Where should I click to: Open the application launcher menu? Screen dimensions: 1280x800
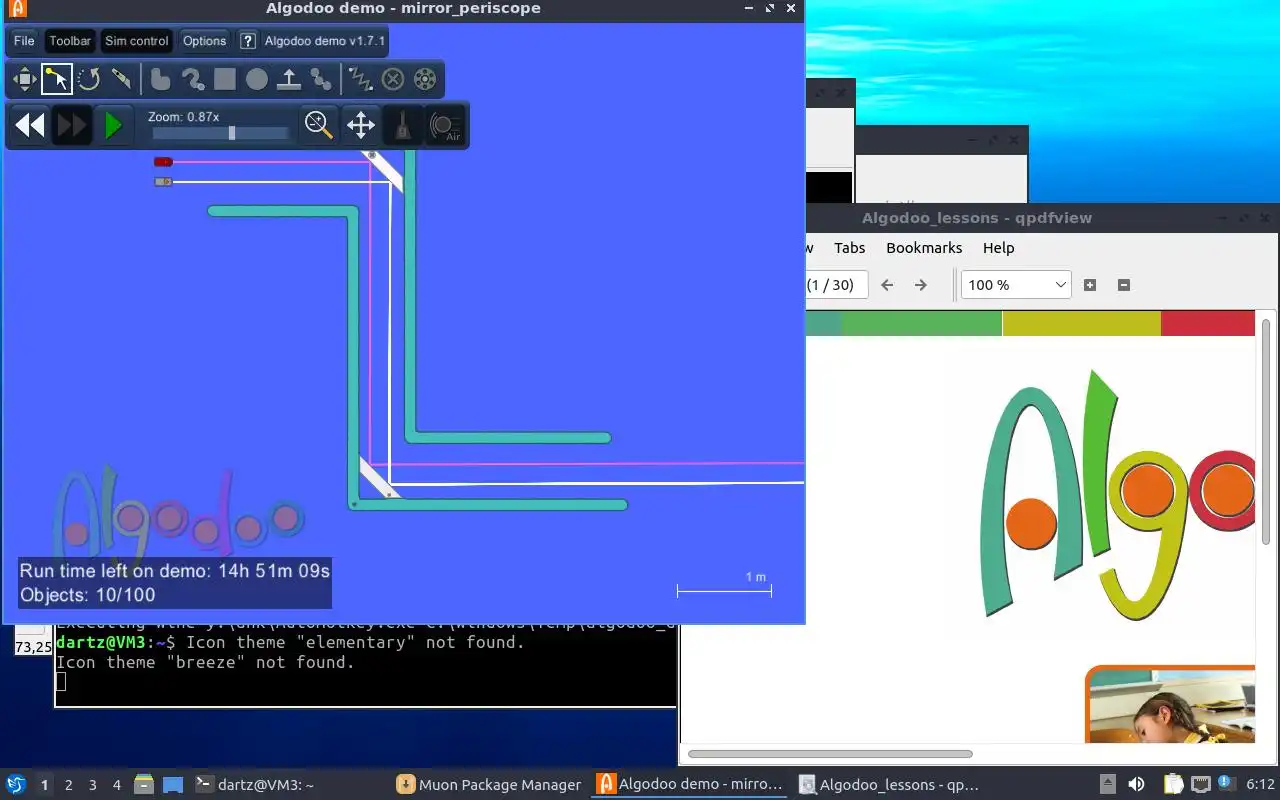pyautogui.click(x=16, y=785)
